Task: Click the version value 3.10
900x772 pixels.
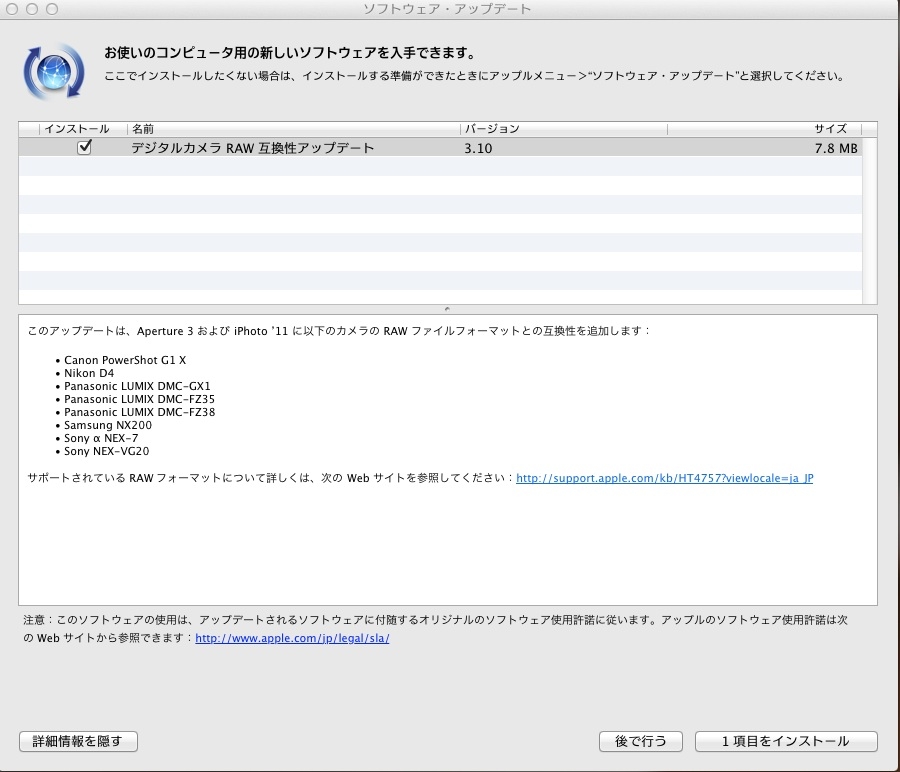Action: pos(478,148)
